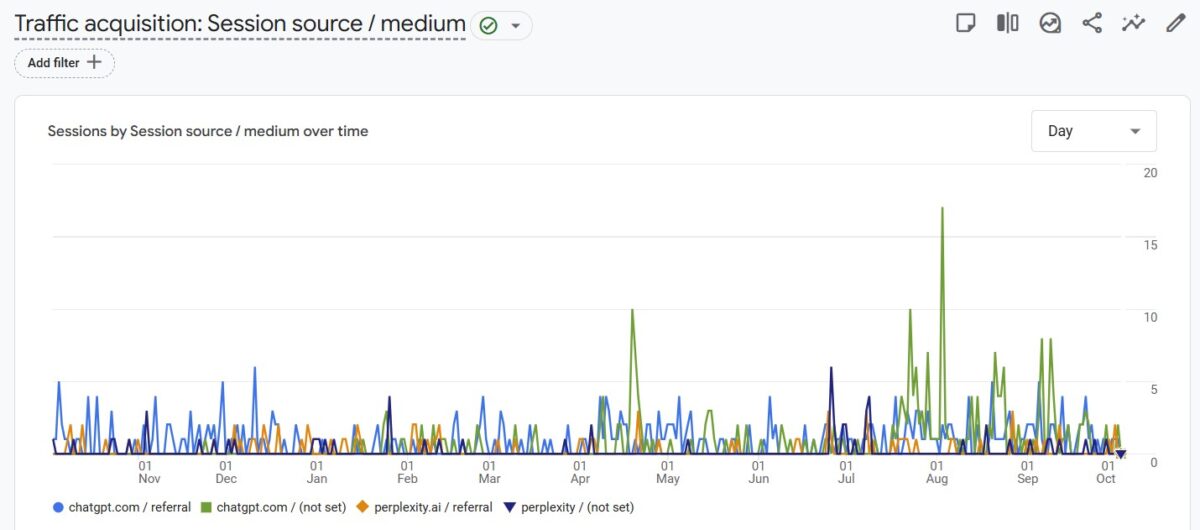Open Insights sparkle line icon
1200x530 pixels.
click(x=1133, y=23)
